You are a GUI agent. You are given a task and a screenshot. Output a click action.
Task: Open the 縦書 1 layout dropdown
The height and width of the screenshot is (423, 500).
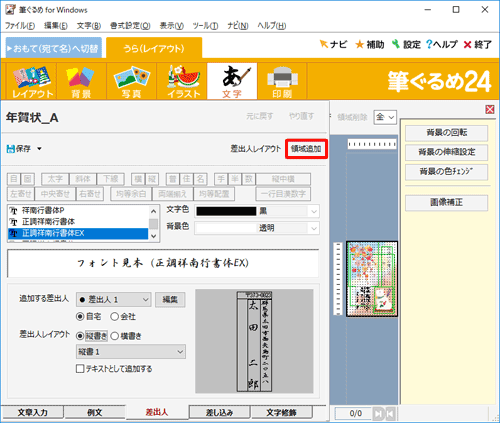[131, 352]
